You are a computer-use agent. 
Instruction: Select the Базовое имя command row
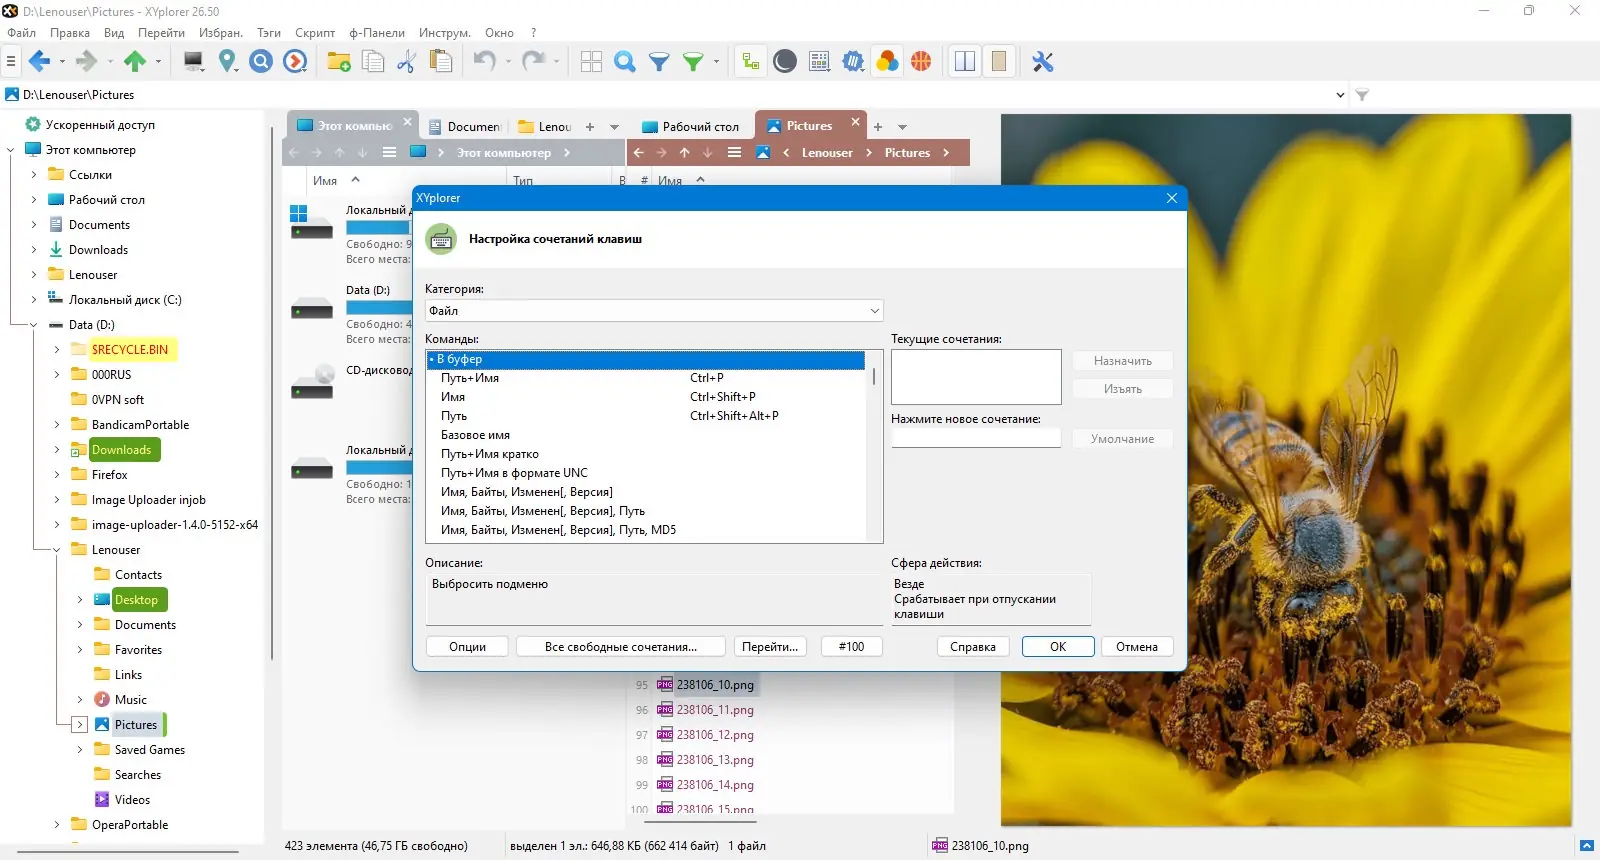tap(646, 435)
